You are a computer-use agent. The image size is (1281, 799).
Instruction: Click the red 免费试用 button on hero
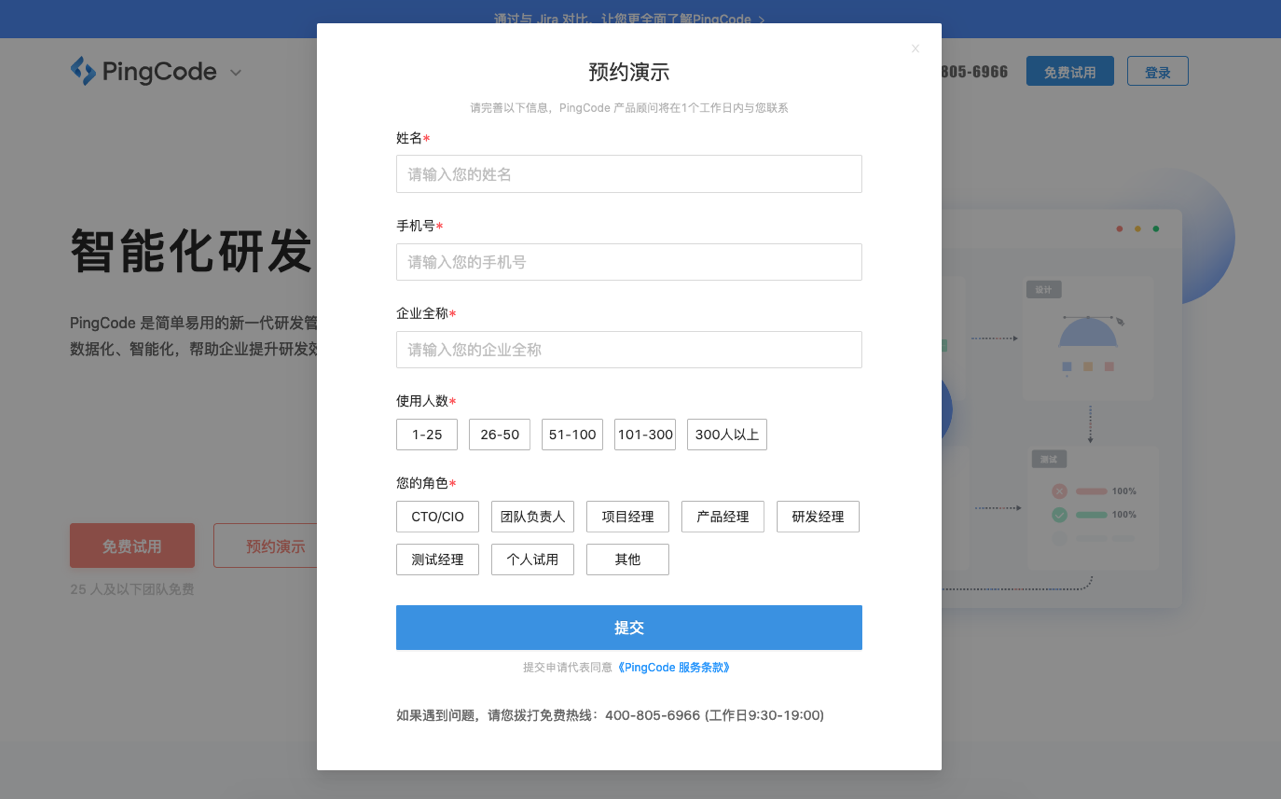[x=132, y=546]
